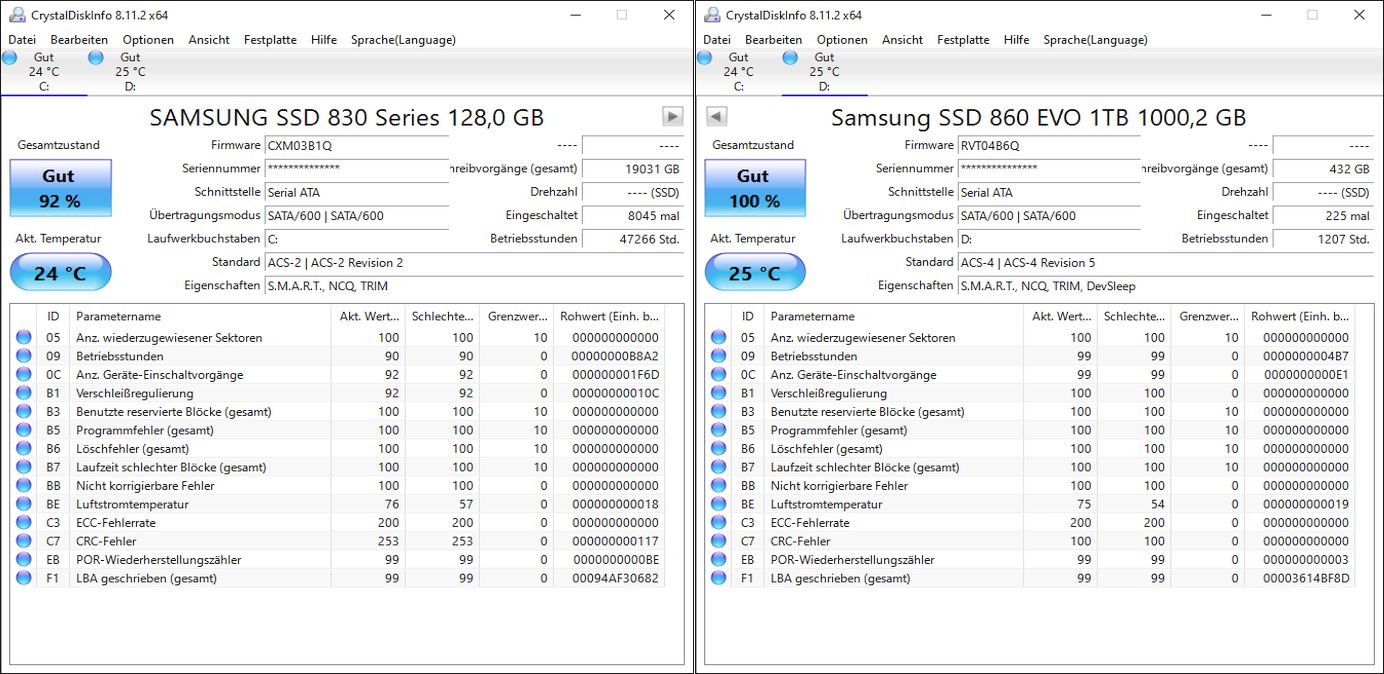Click status orb for drive C: in right window

tap(703, 57)
